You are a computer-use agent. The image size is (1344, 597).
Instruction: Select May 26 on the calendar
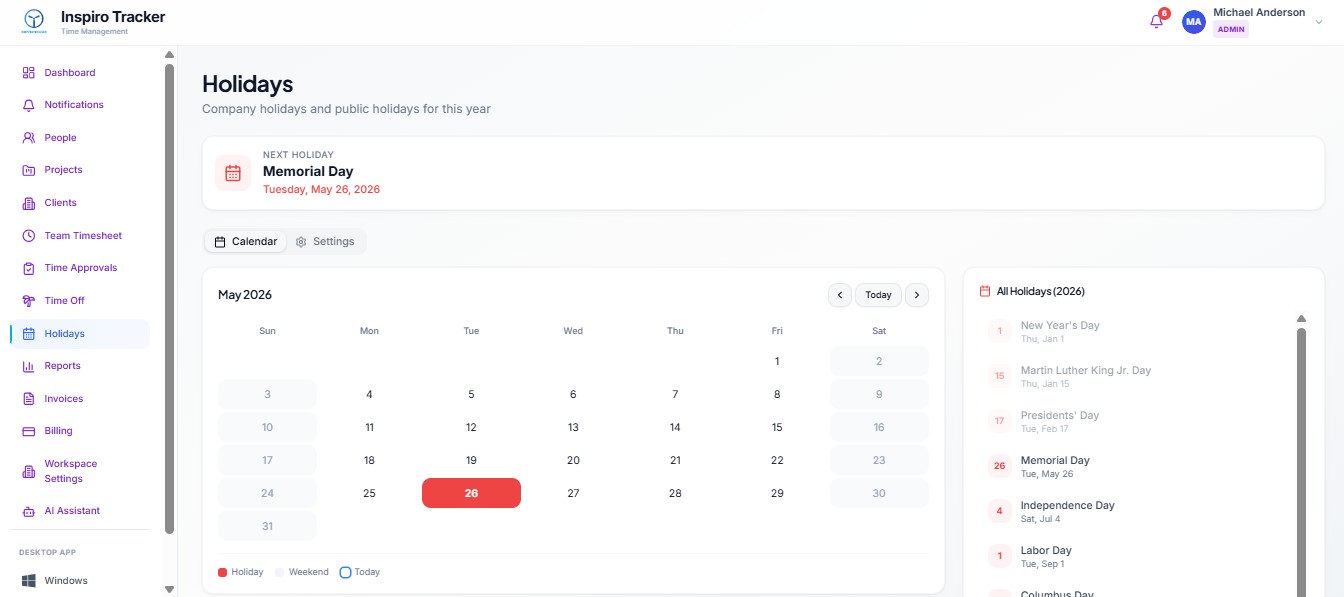tap(471, 493)
